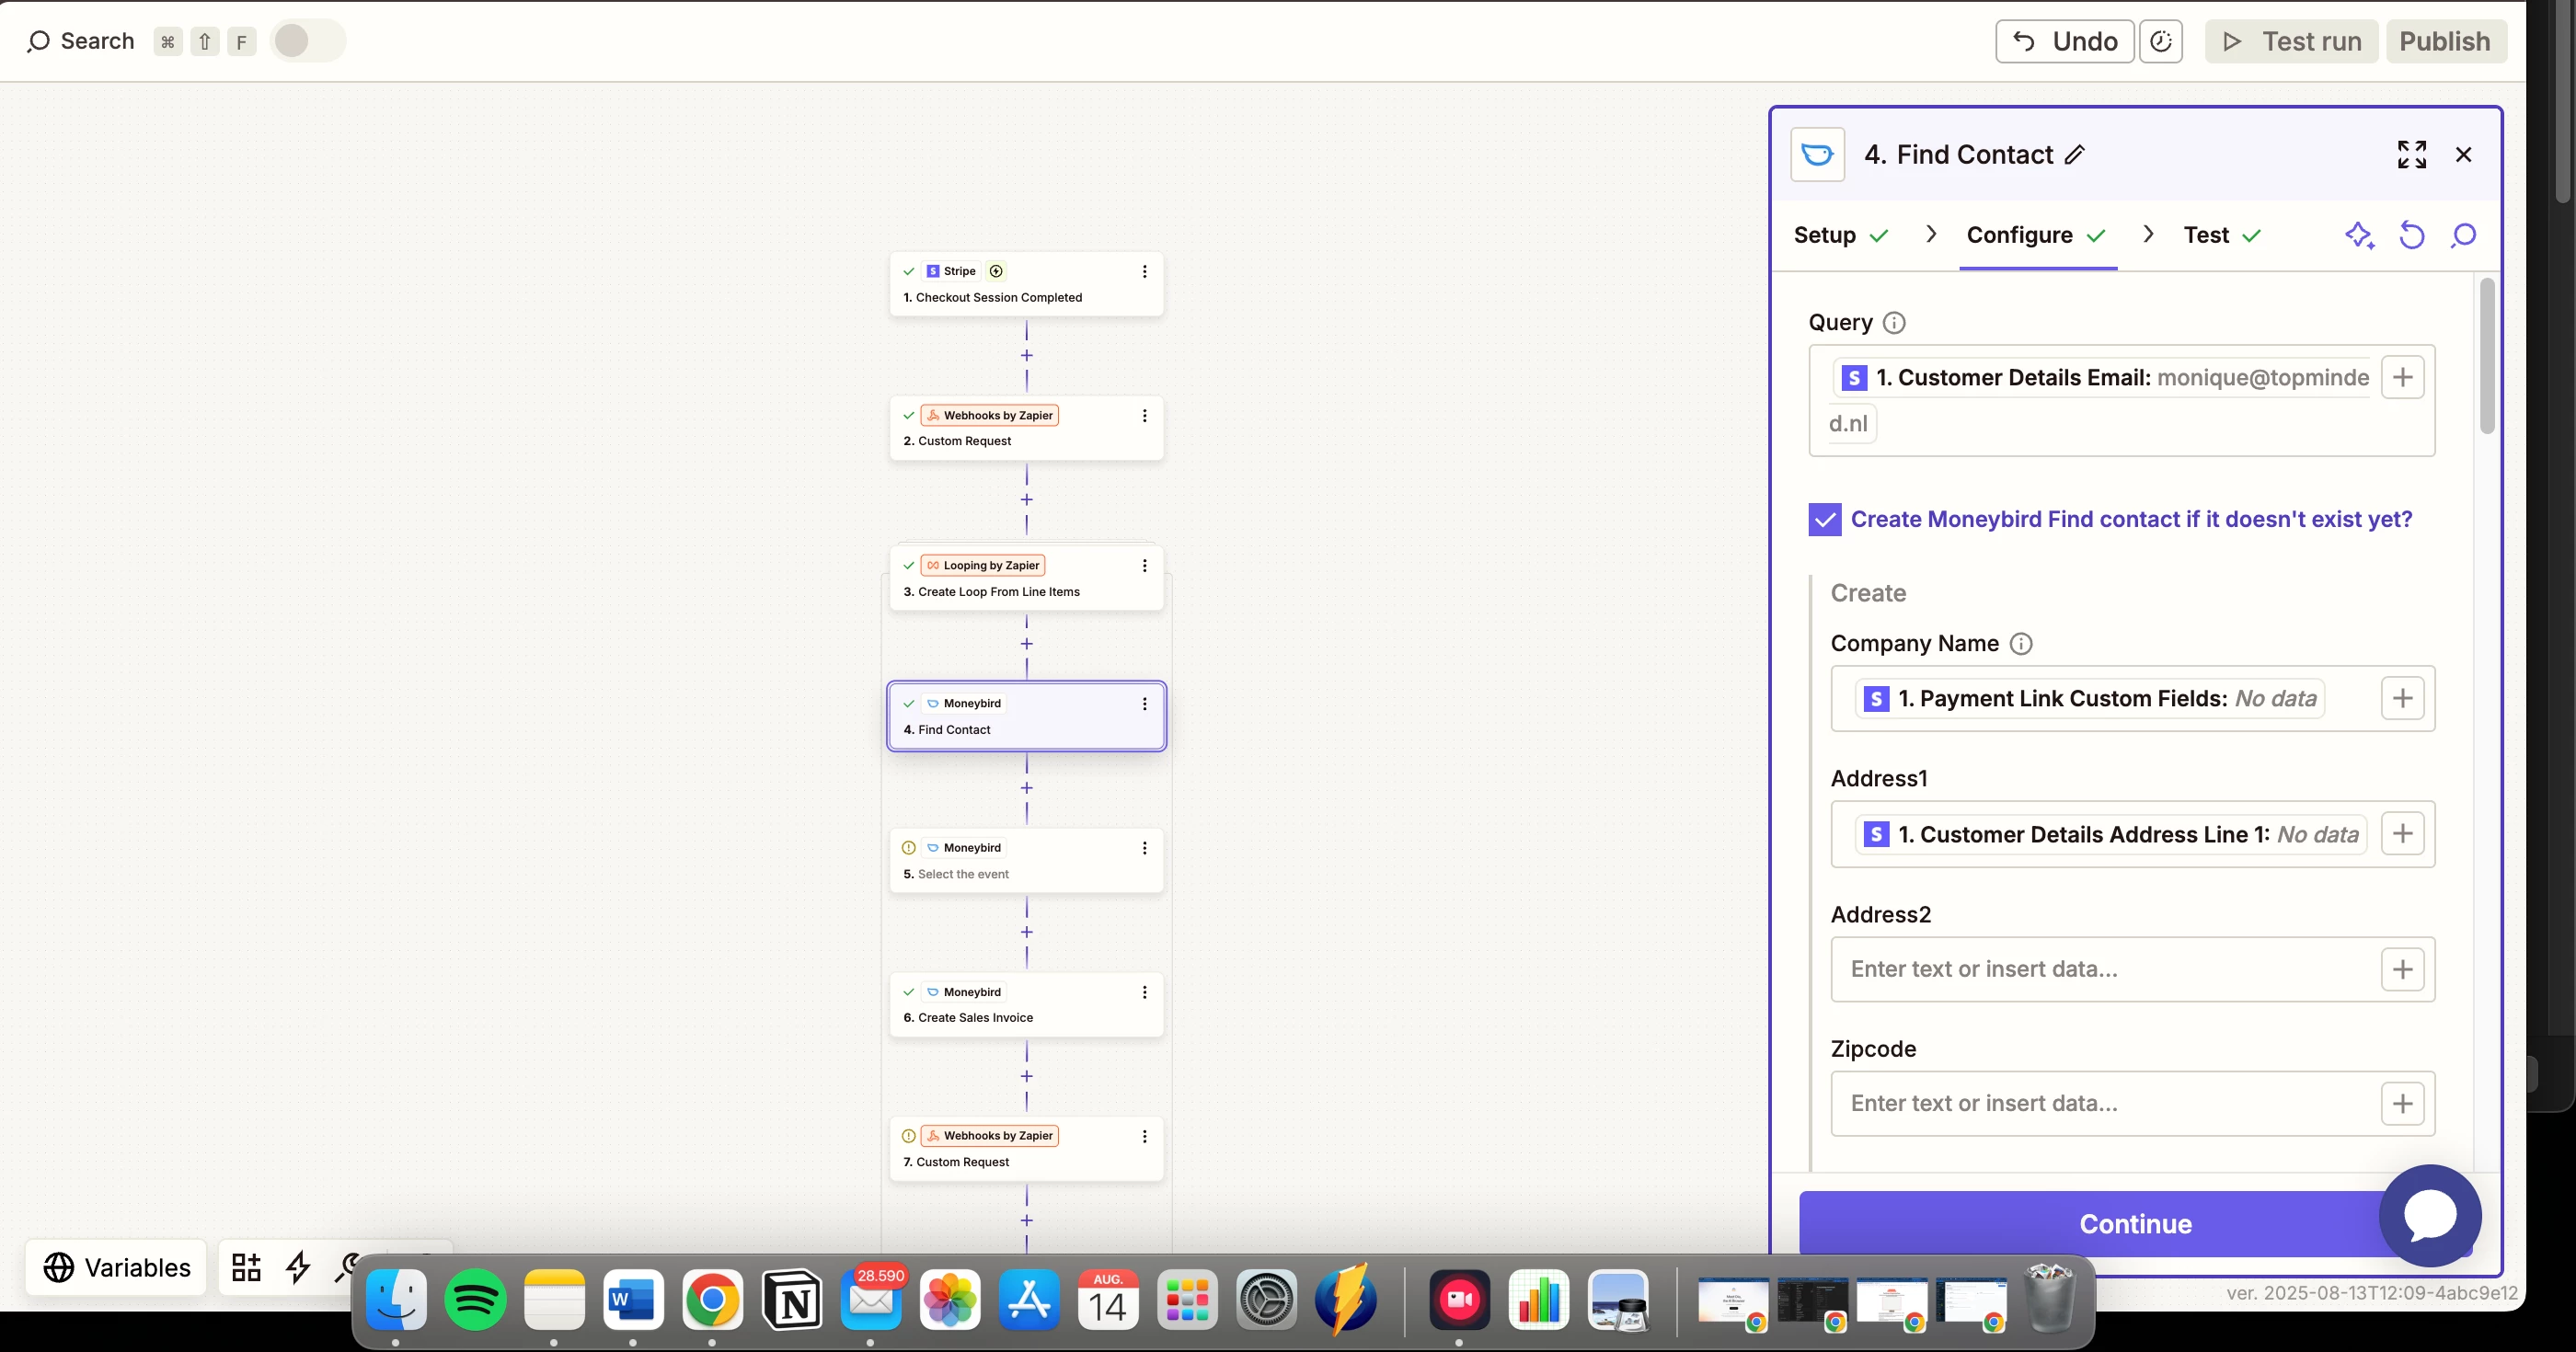Click the Query info icon
Screen dimensions: 2576x1352
[1894, 322]
